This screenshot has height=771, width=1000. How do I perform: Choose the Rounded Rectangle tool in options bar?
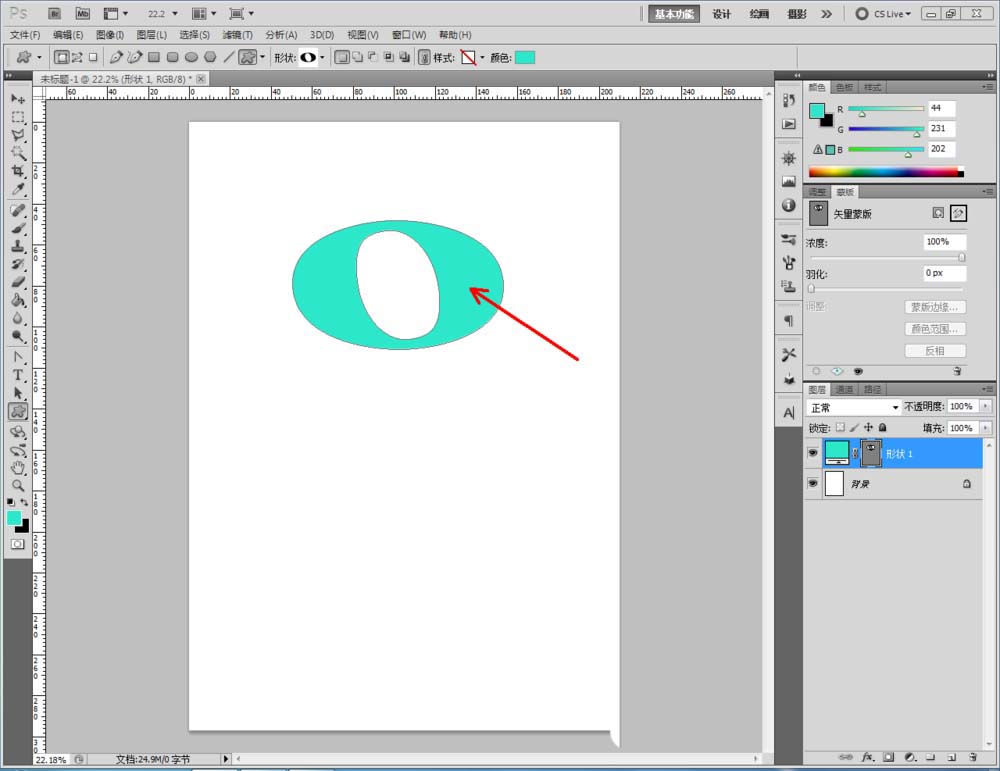(172, 57)
